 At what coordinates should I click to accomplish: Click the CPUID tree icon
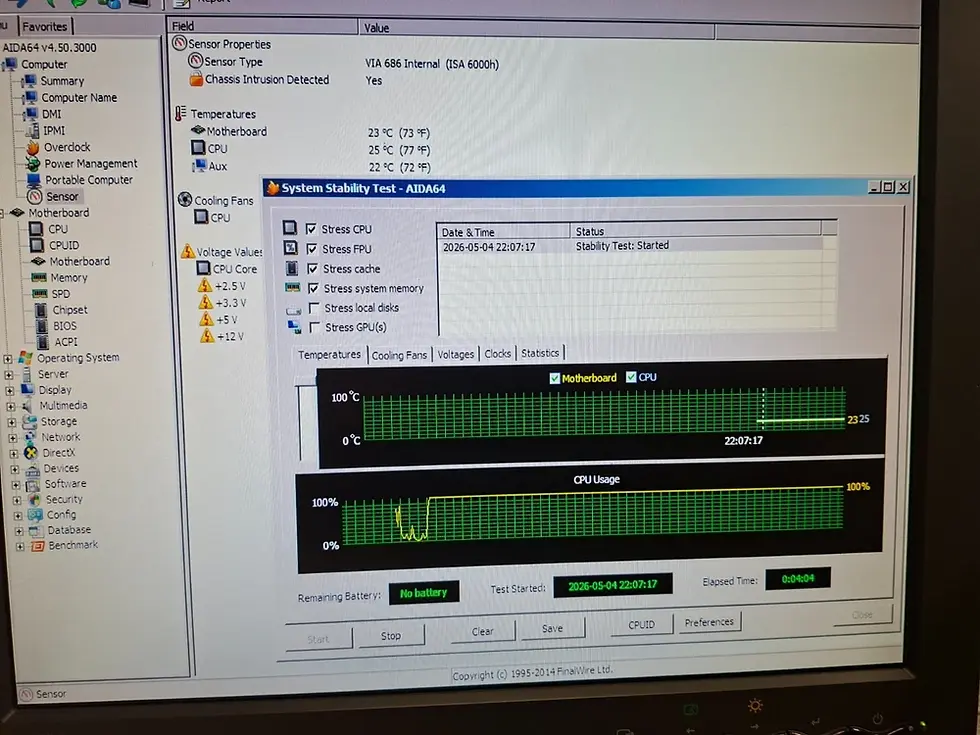click(38, 245)
